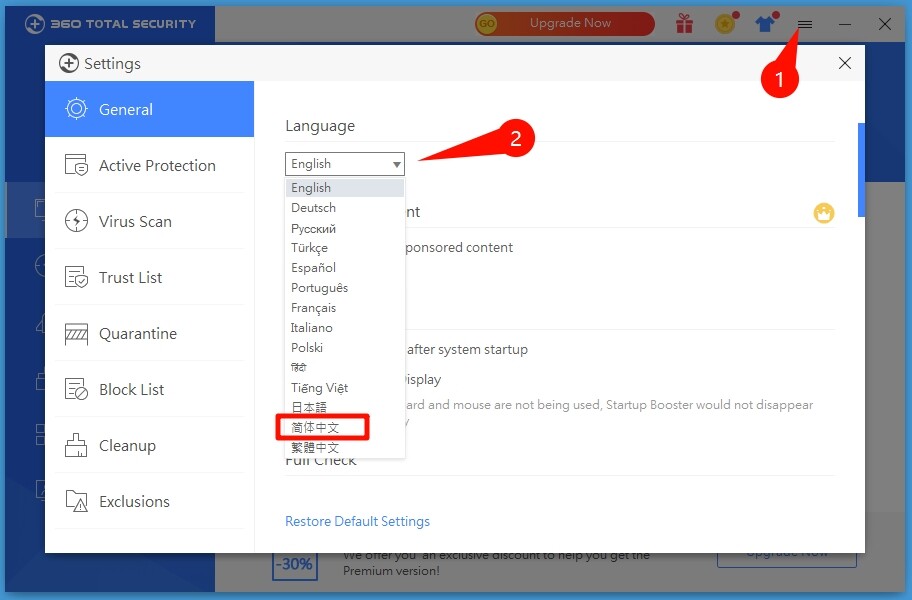Screen dimensions: 912x600
Task: Collapse the Language dropdown arrow
Action: [397, 164]
